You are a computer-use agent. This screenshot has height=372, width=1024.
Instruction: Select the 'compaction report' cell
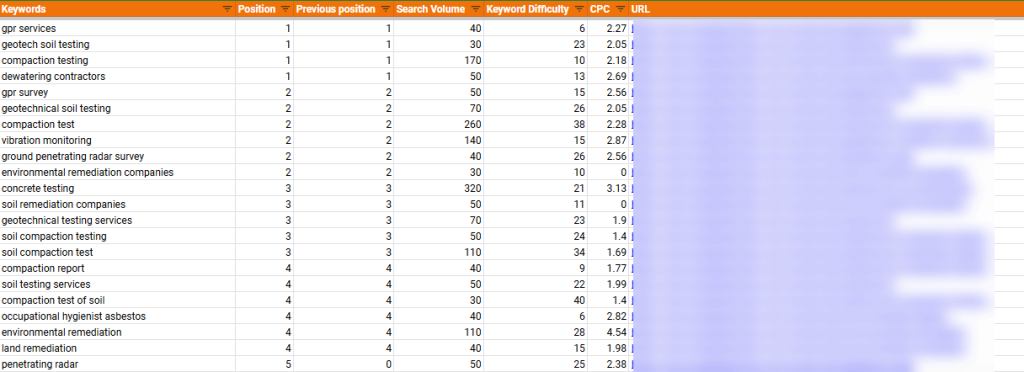pos(118,268)
